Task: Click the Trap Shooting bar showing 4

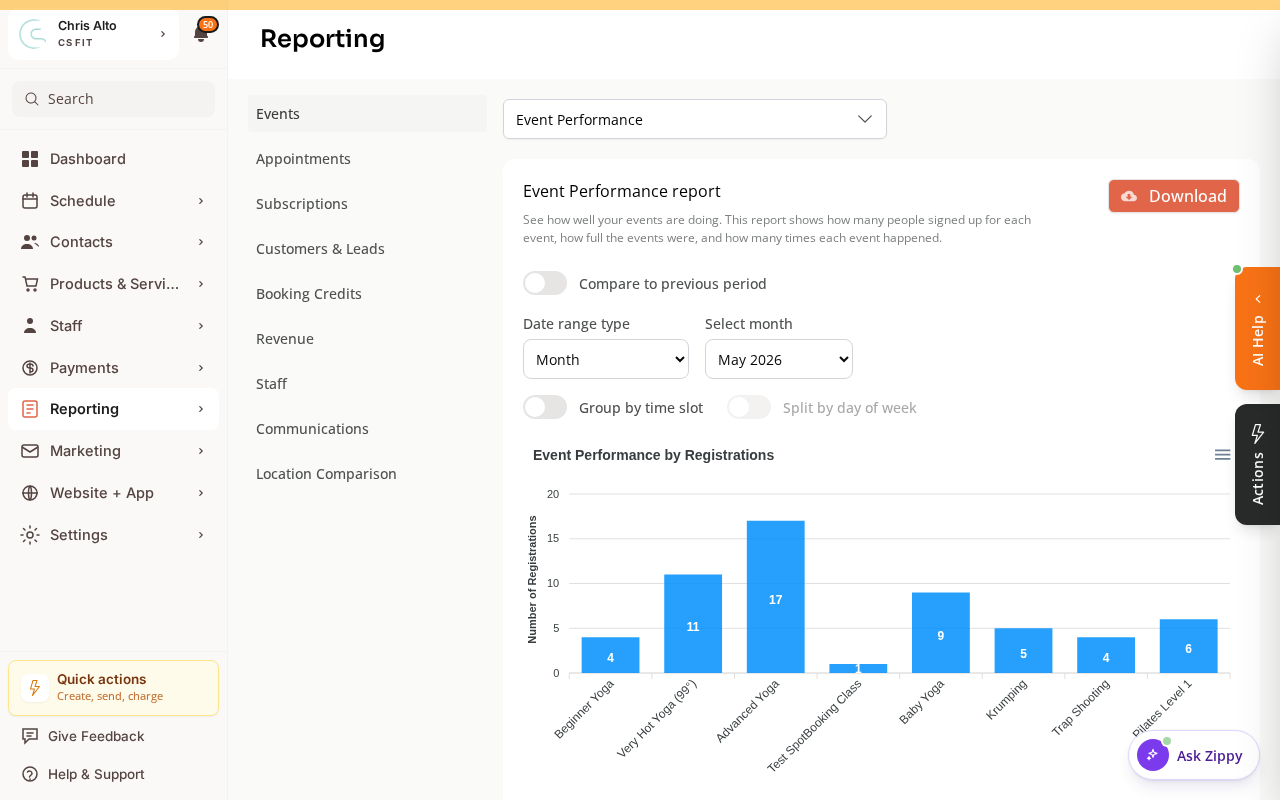Action: 1106,655
